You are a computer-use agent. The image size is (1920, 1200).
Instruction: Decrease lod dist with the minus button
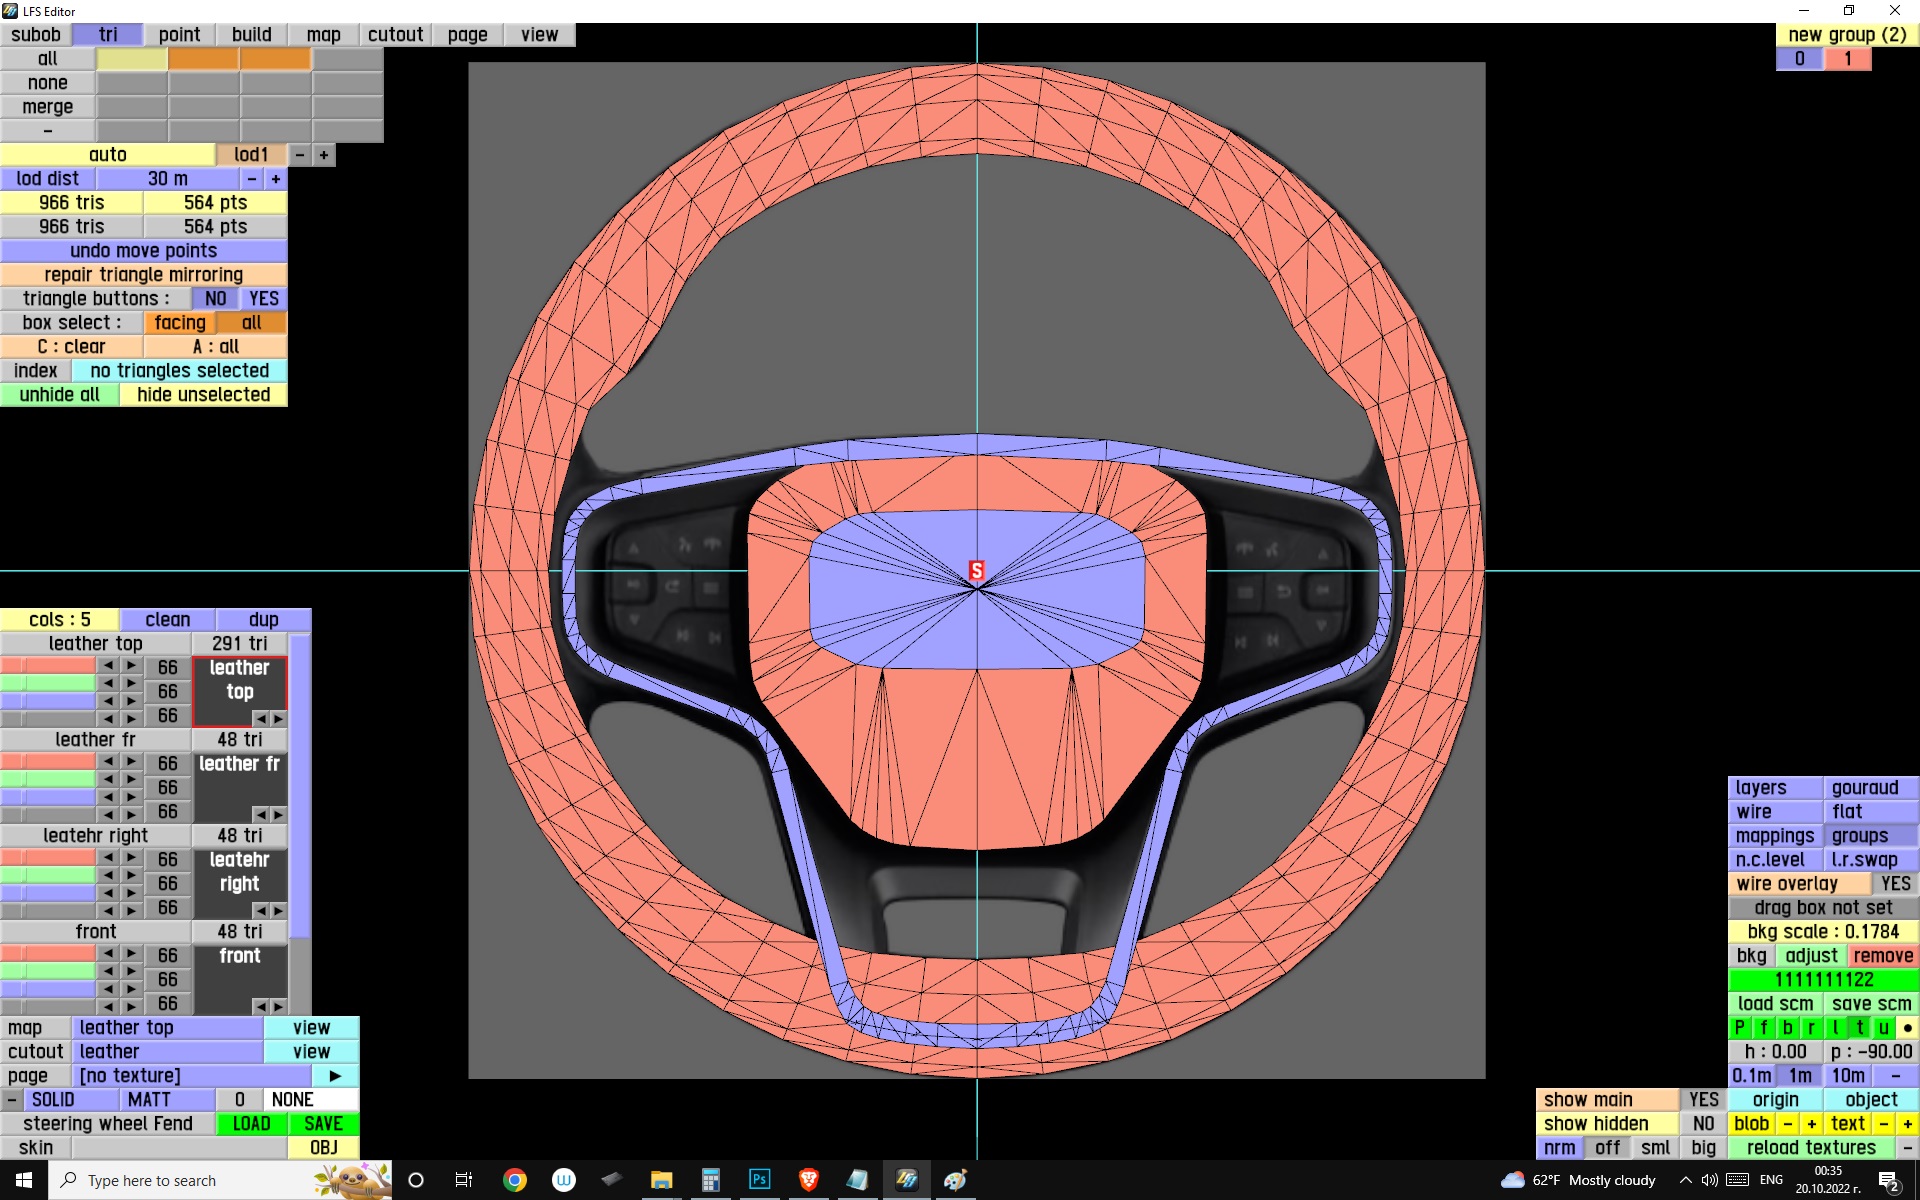tap(252, 179)
